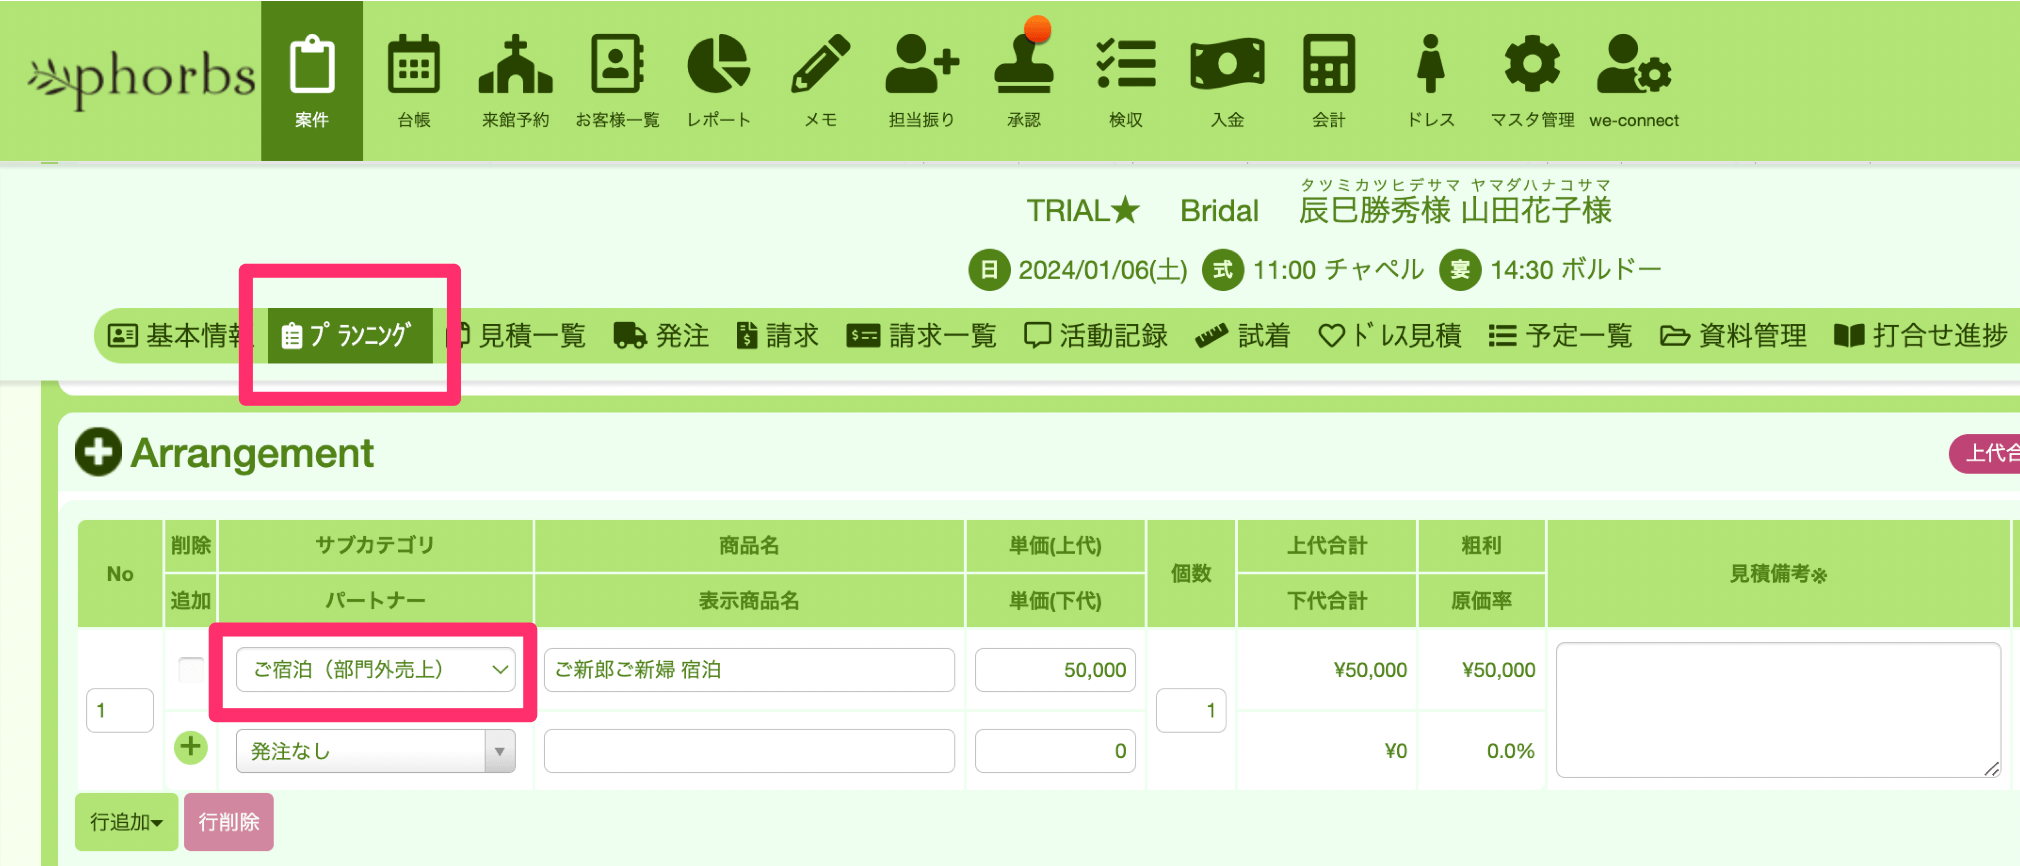The width and height of the screenshot is (2020, 866).
Task: Open the 活動記録 tab
Action: (1096, 335)
